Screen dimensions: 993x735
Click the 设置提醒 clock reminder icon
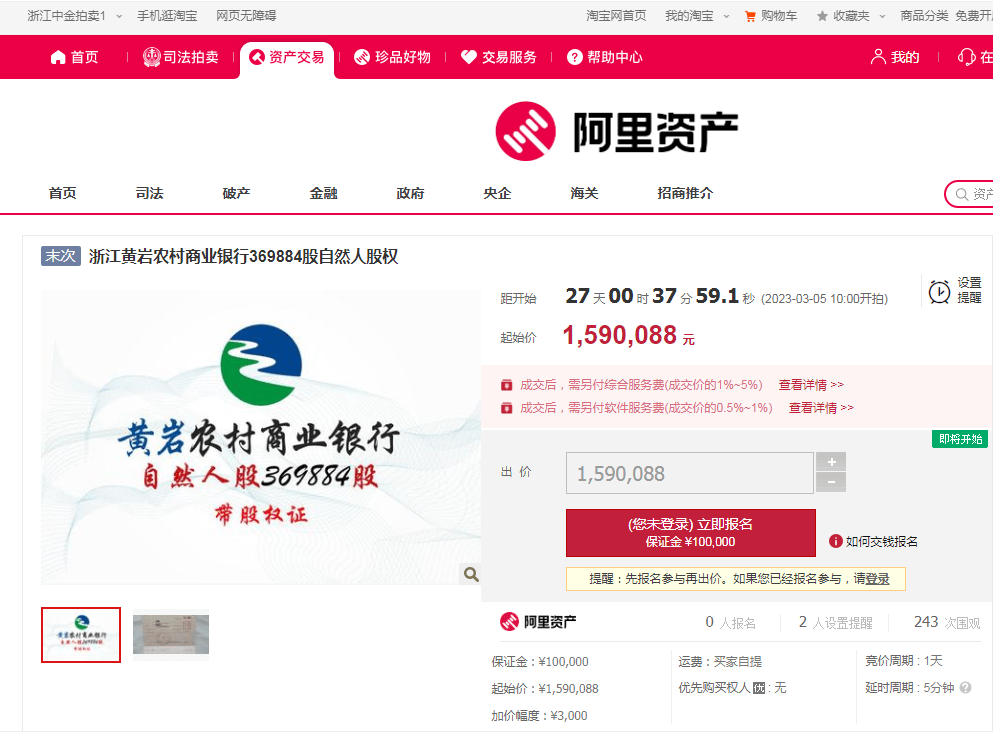(939, 291)
